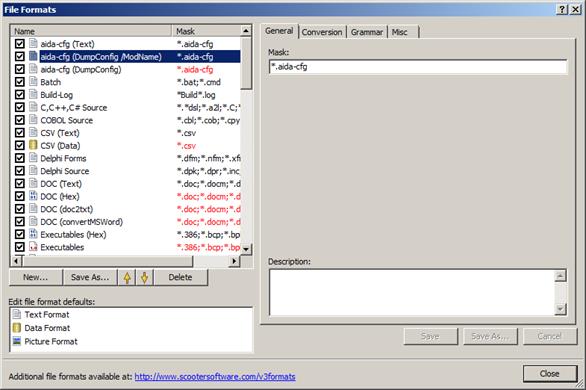Click into the Mask input field
This screenshot has width=586, height=390.
click(418, 67)
